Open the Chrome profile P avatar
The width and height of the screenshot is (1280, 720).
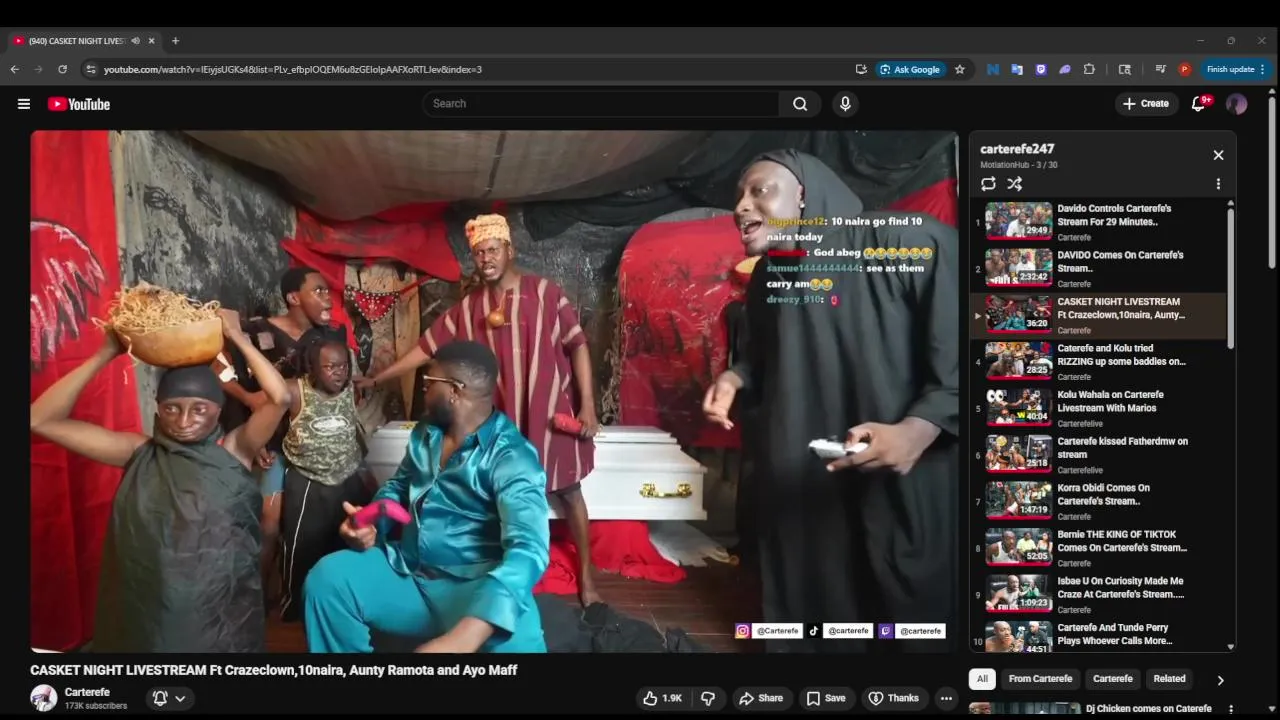1184,69
